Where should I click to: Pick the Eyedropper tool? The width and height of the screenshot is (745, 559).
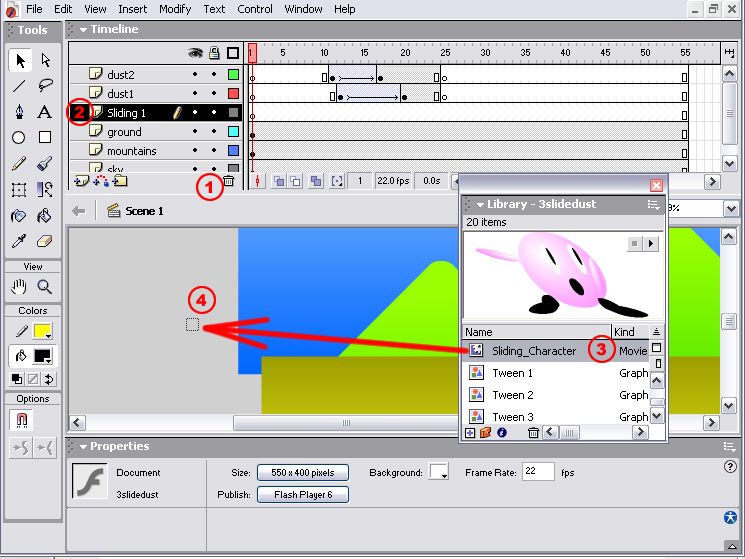point(19,241)
